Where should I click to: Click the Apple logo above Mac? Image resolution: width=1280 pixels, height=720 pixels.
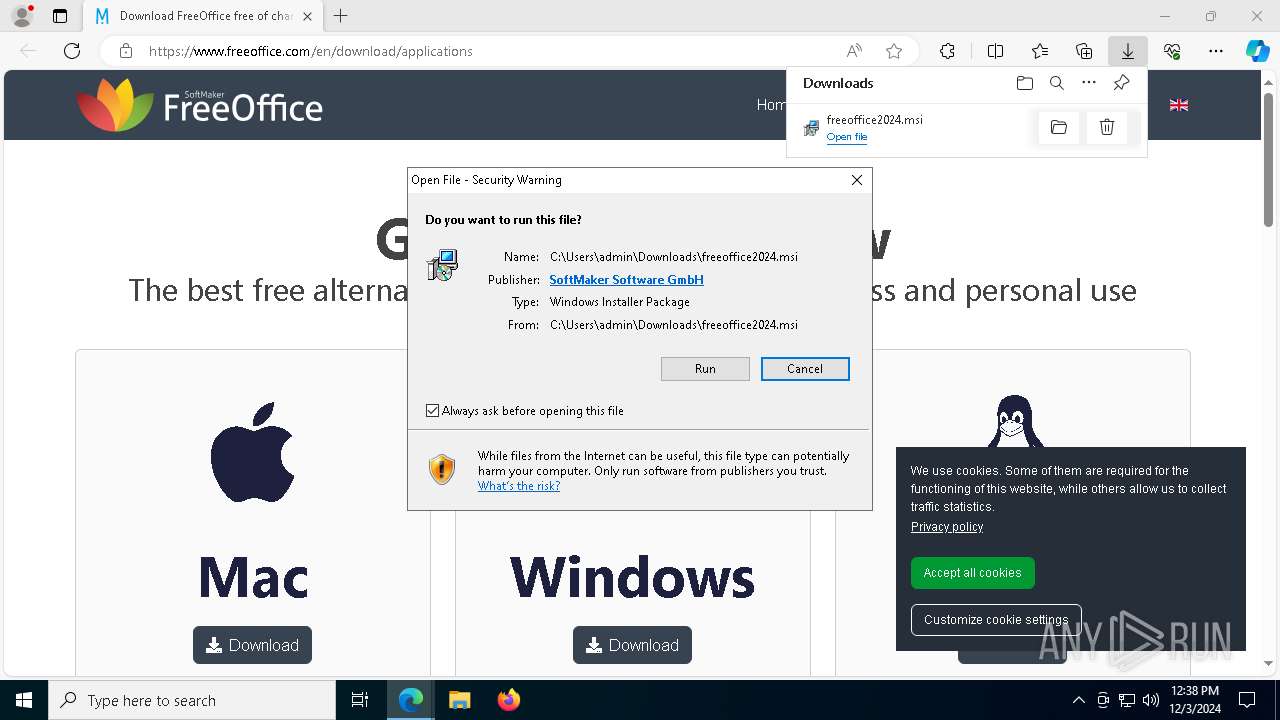[252, 452]
